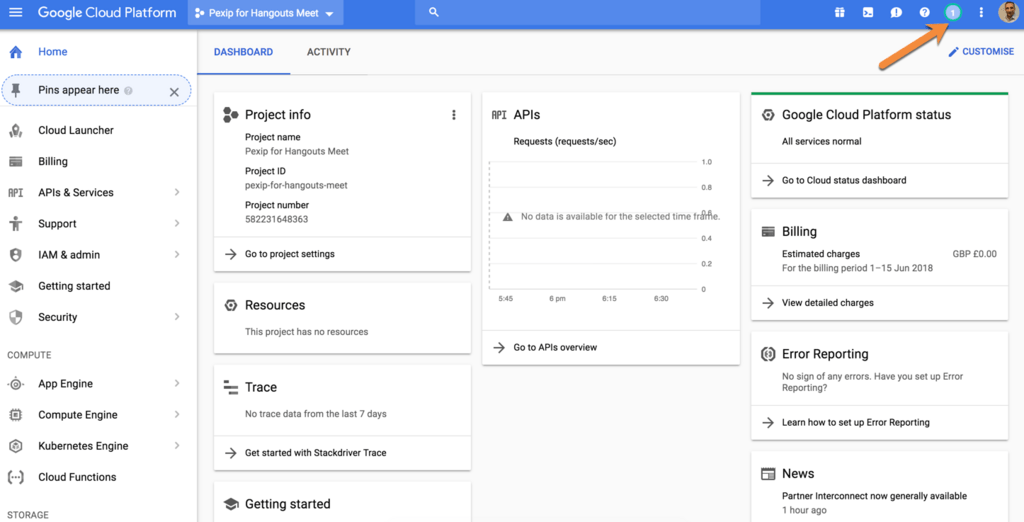Click the Google Cloud Platform logo text

pyautogui.click(x=107, y=12)
